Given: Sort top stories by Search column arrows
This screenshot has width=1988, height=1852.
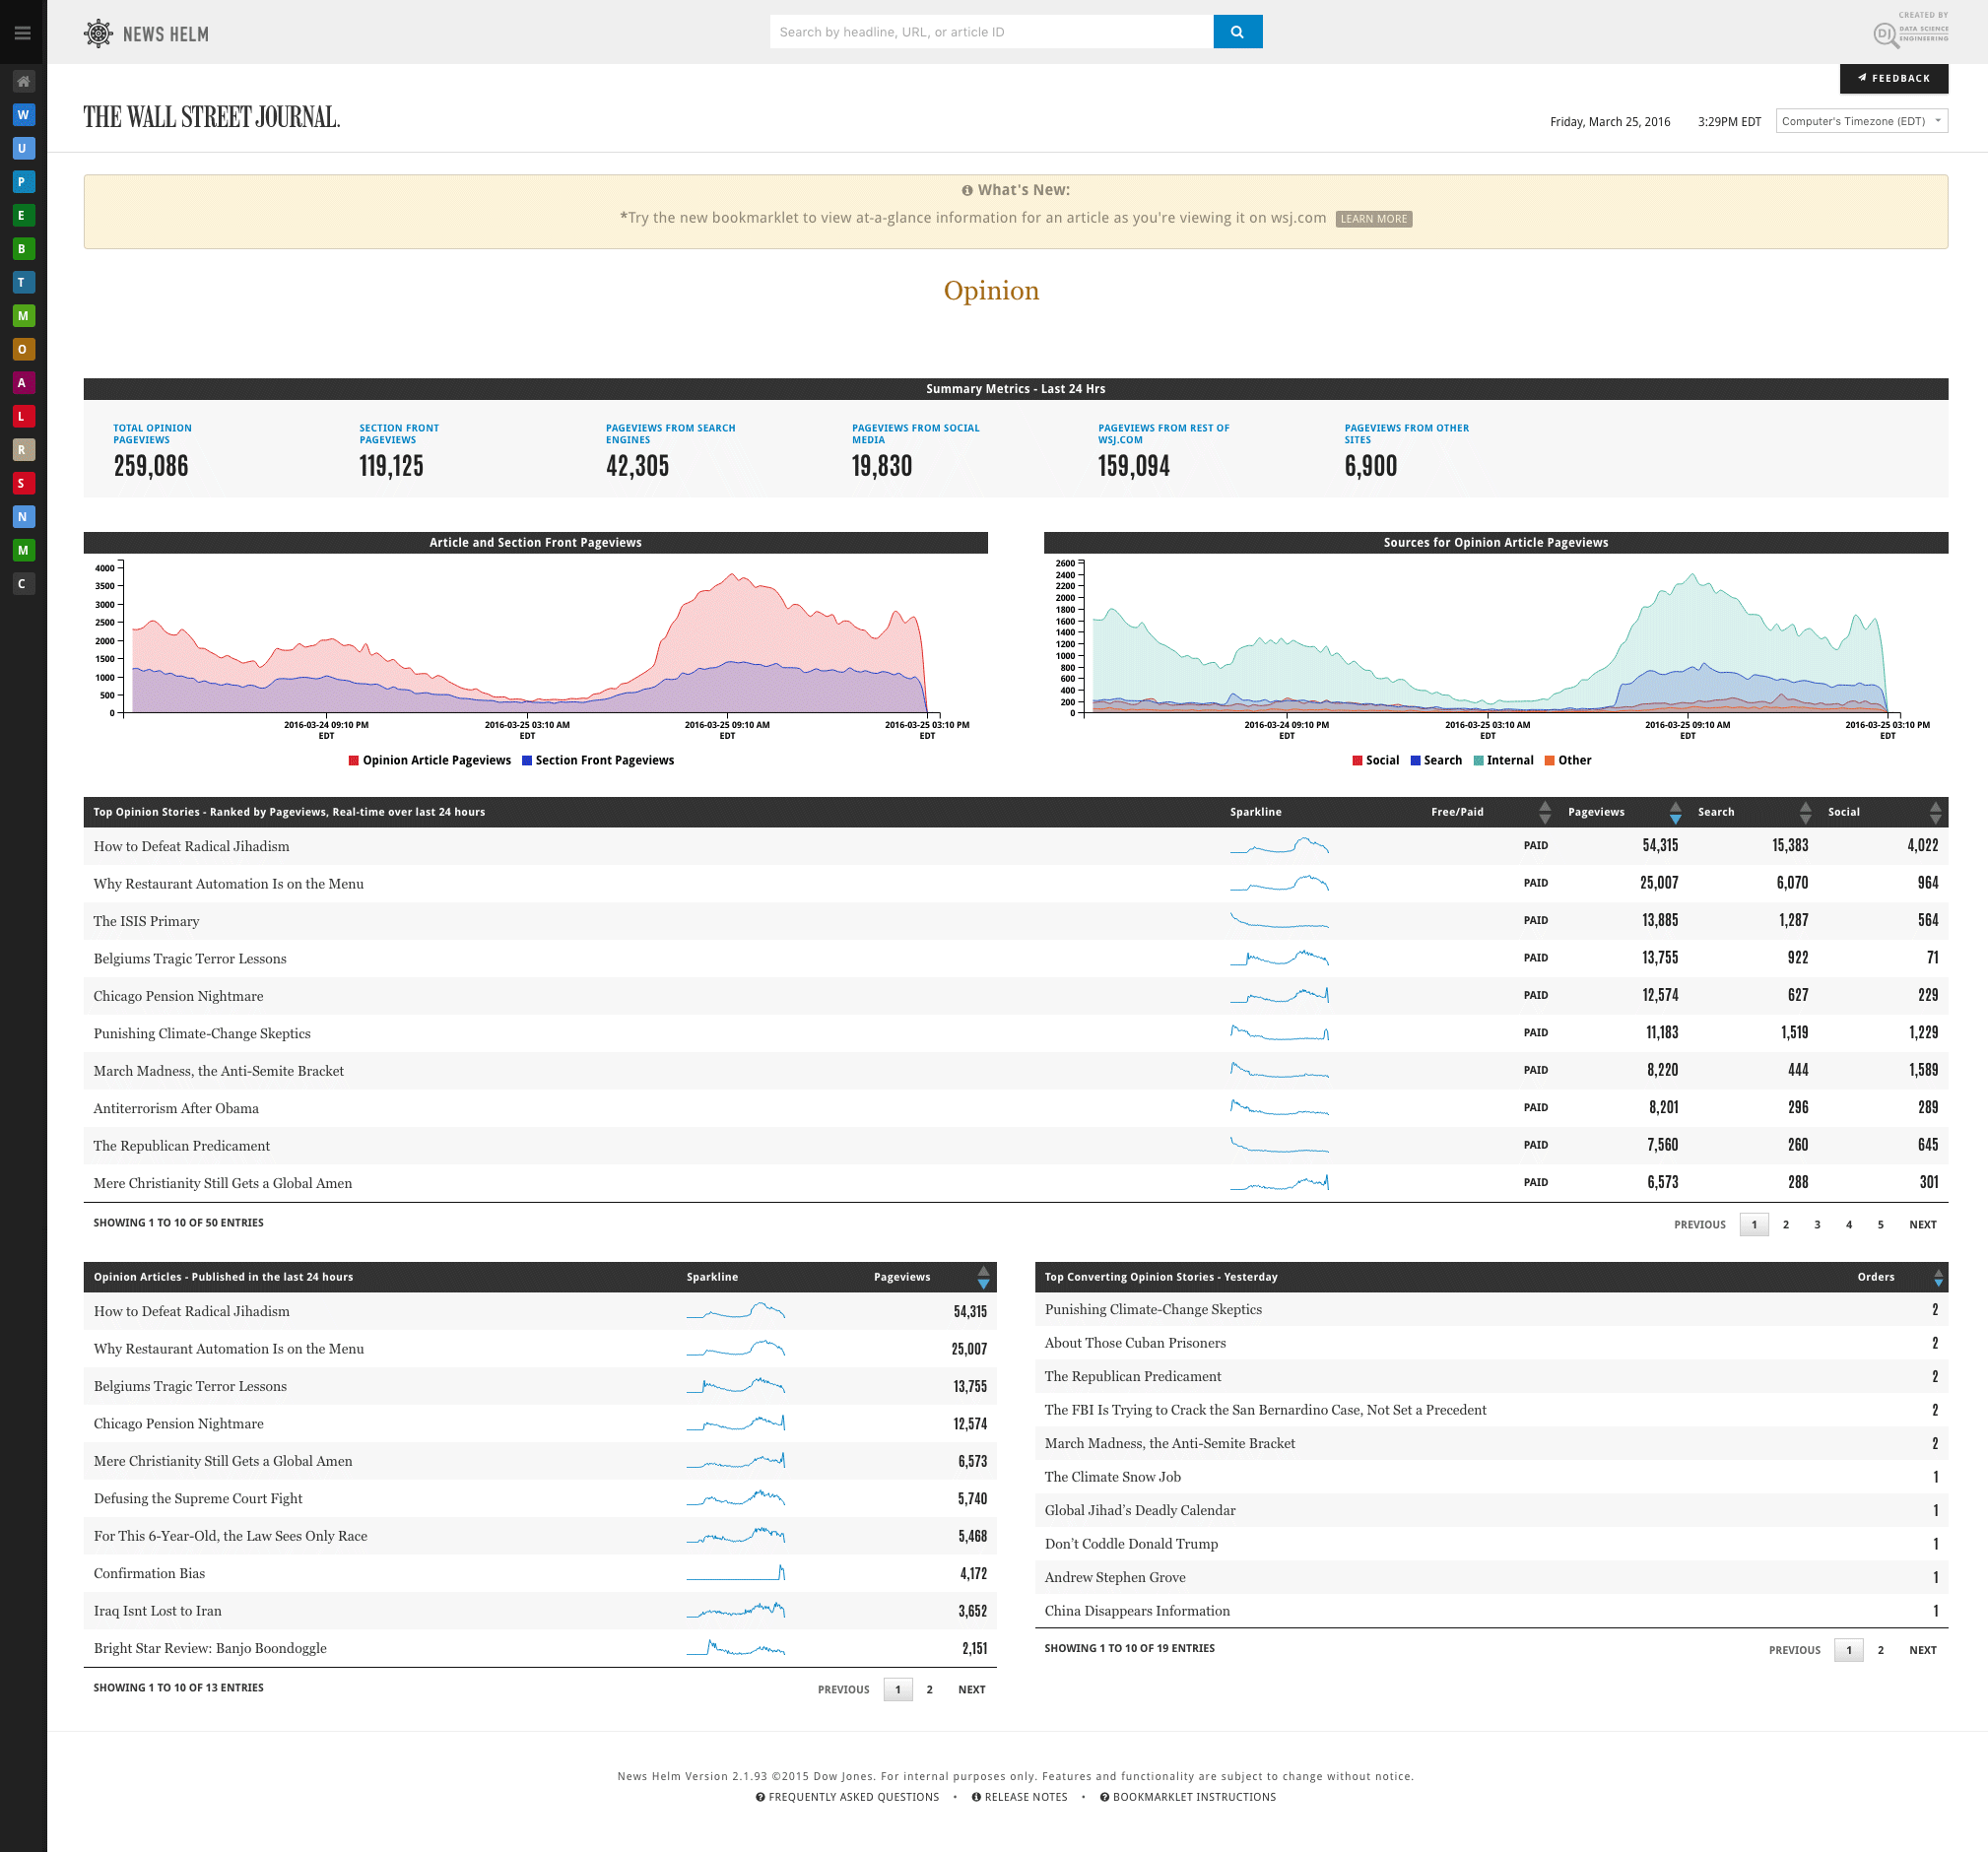Looking at the screenshot, I should (1805, 812).
